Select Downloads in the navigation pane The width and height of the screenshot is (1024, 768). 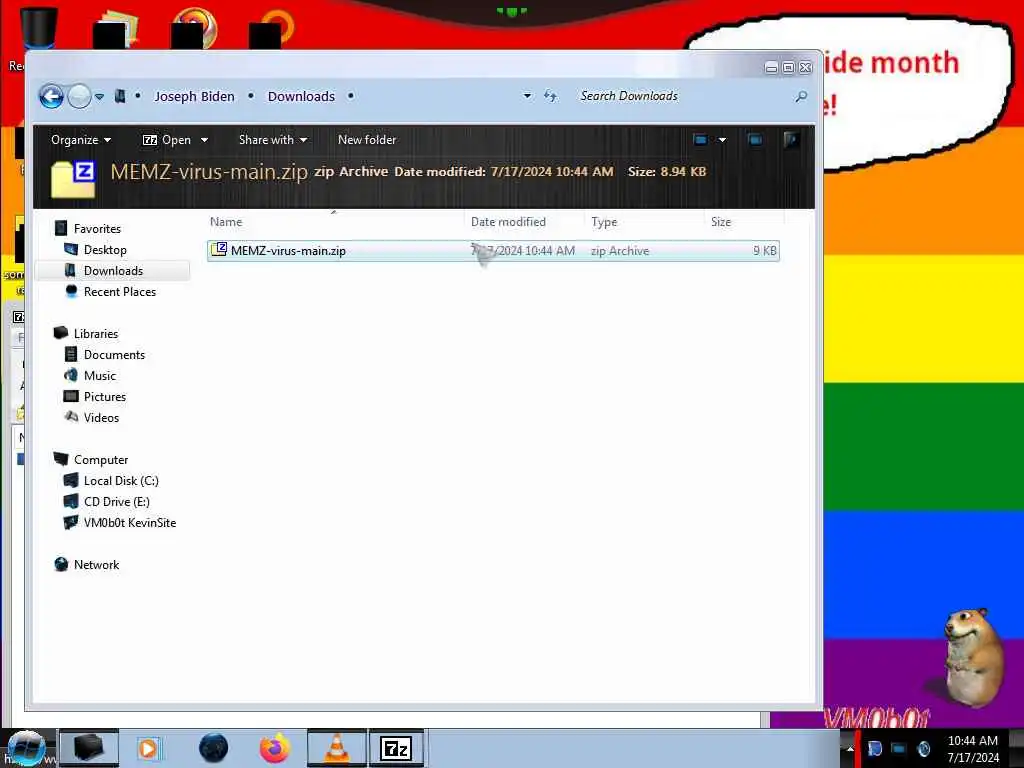[113, 271]
